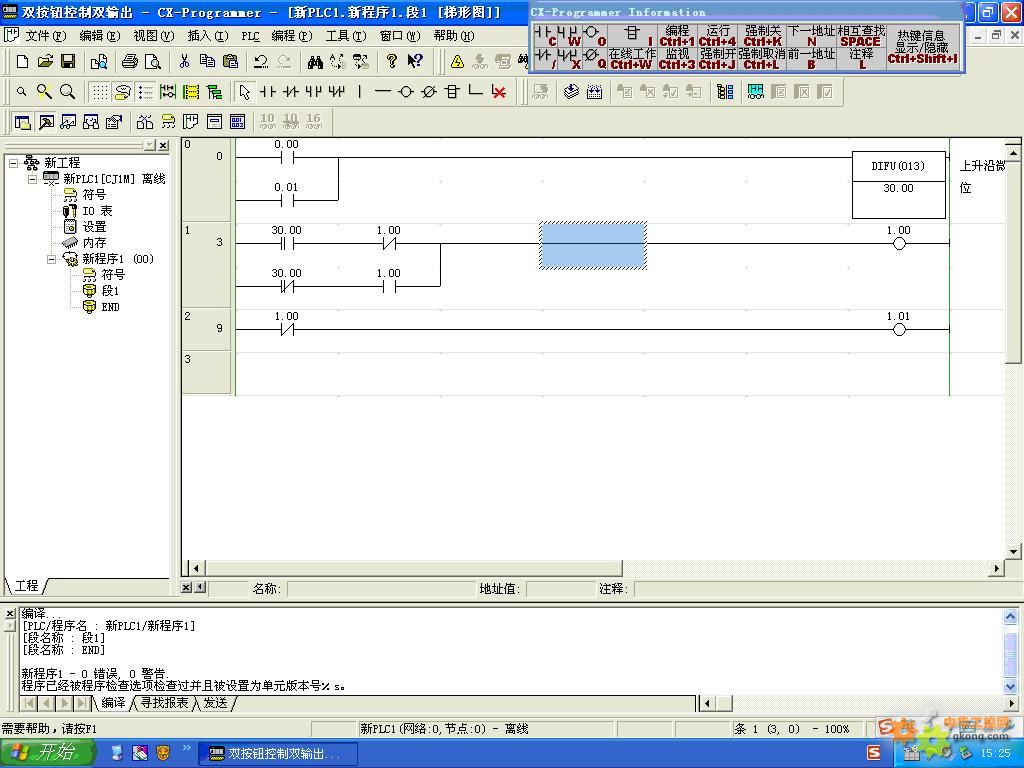Insert a vertical line tool
1024x768 pixels.
(x=360, y=91)
